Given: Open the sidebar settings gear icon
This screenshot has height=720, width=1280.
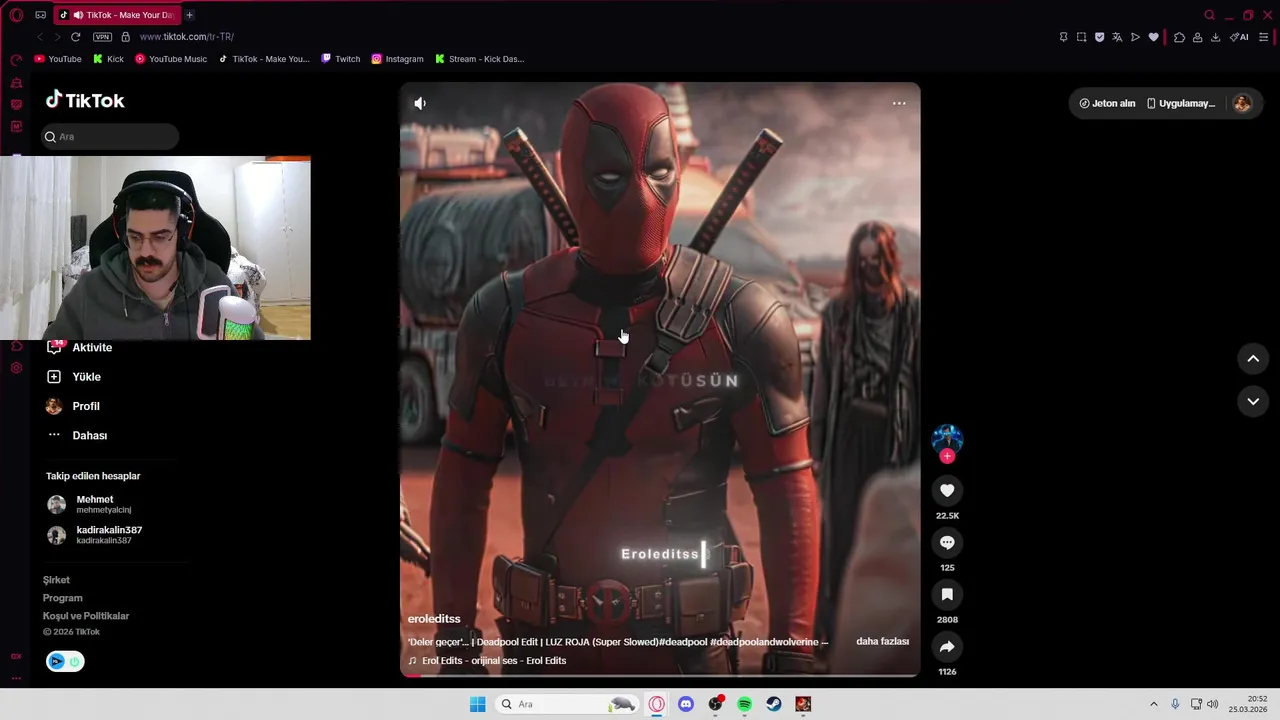Looking at the screenshot, I should click(x=16, y=368).
